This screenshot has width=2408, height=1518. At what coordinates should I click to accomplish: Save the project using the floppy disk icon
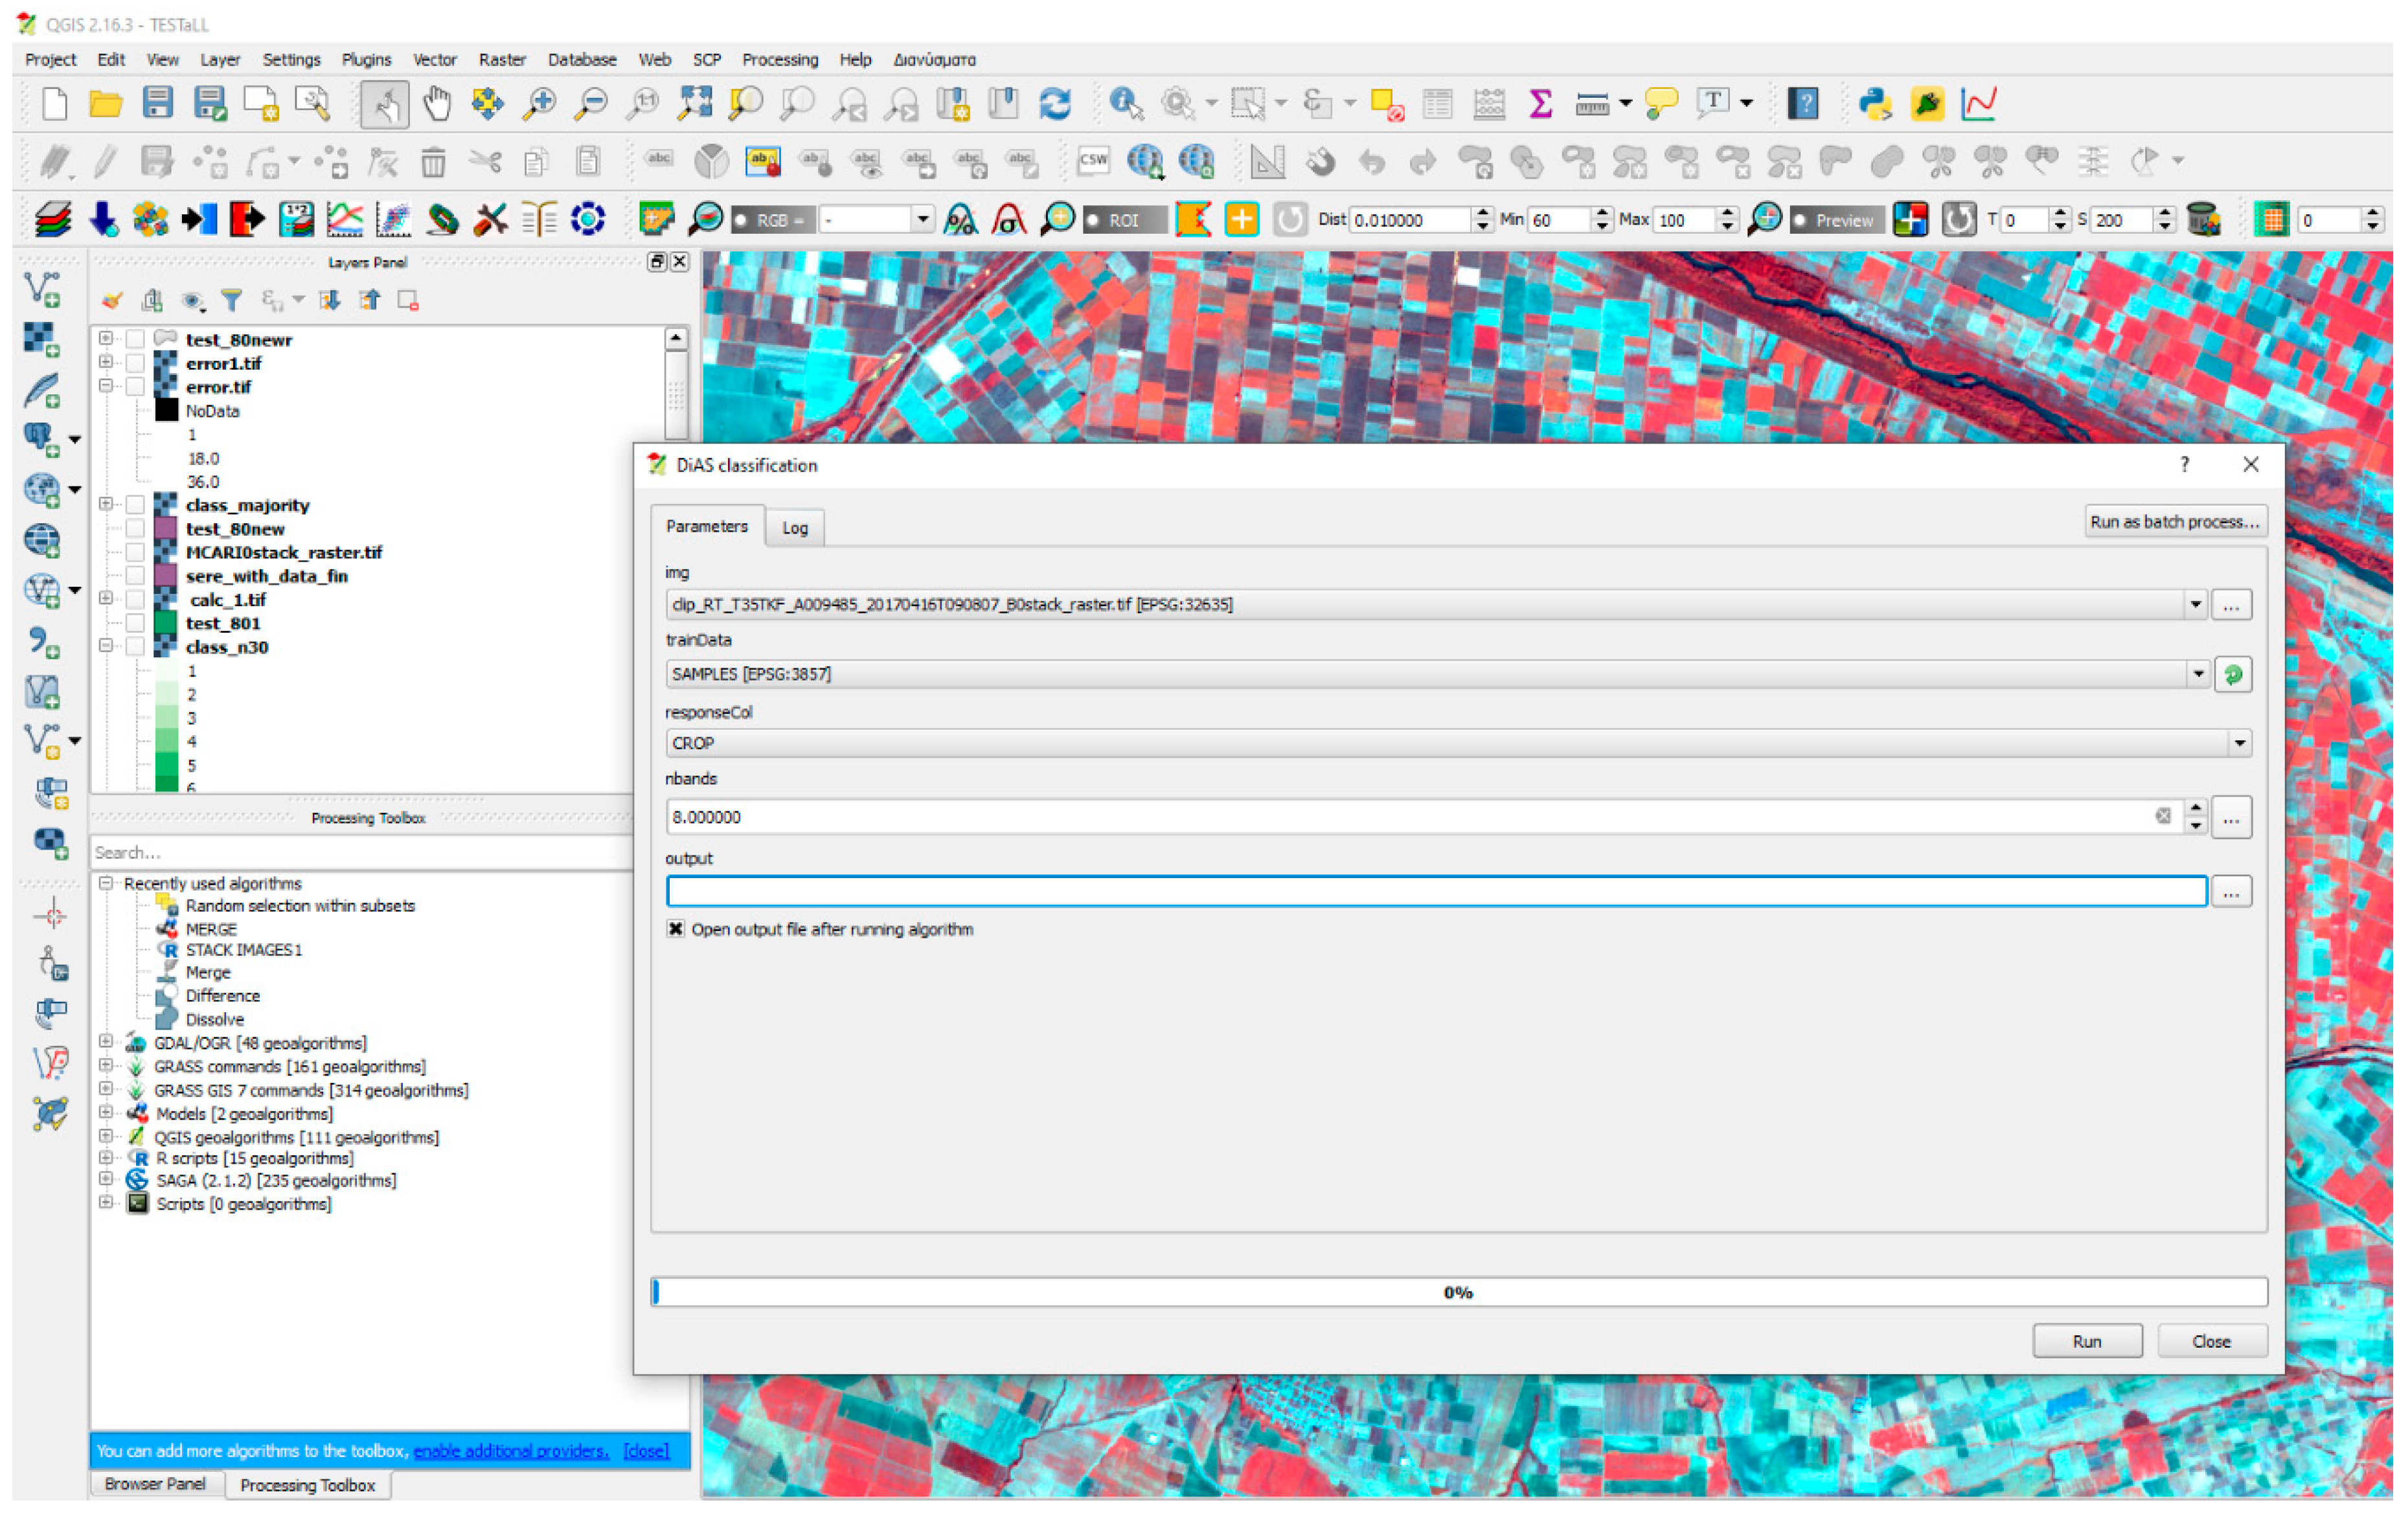click(x=158, y=103)
